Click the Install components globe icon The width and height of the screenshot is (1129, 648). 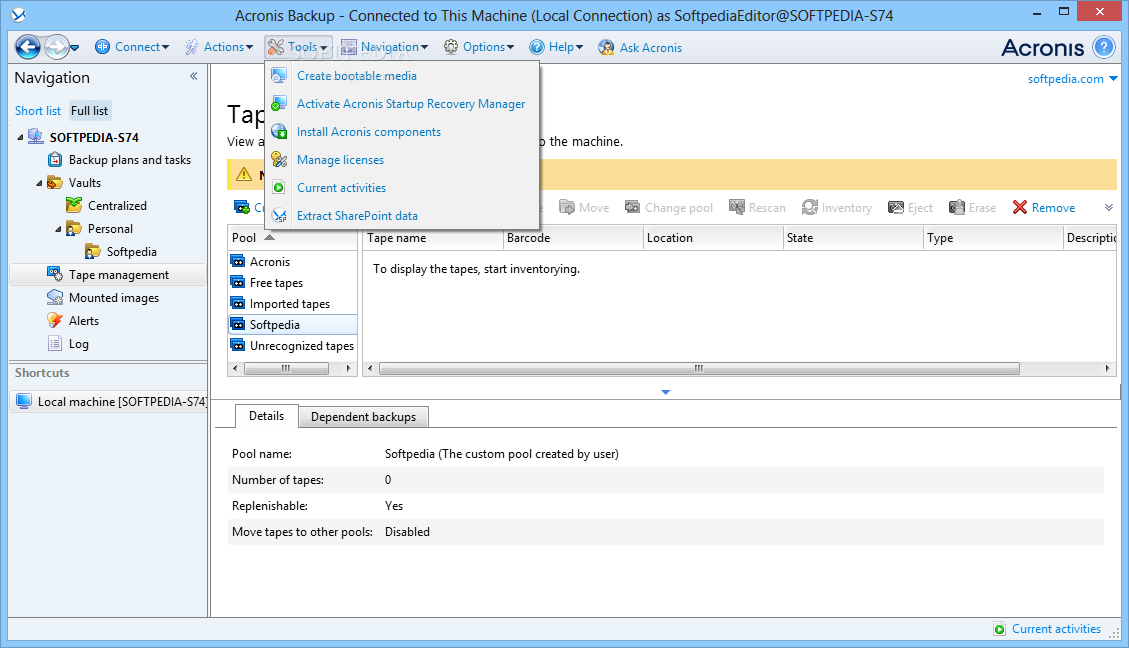point(279,132)
